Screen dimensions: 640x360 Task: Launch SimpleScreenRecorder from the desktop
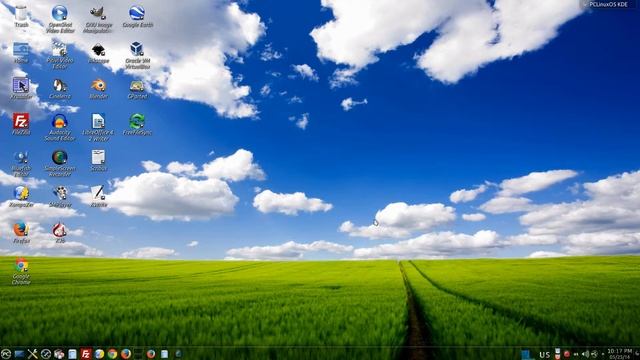pyautogui.click(x=60, y=163)
